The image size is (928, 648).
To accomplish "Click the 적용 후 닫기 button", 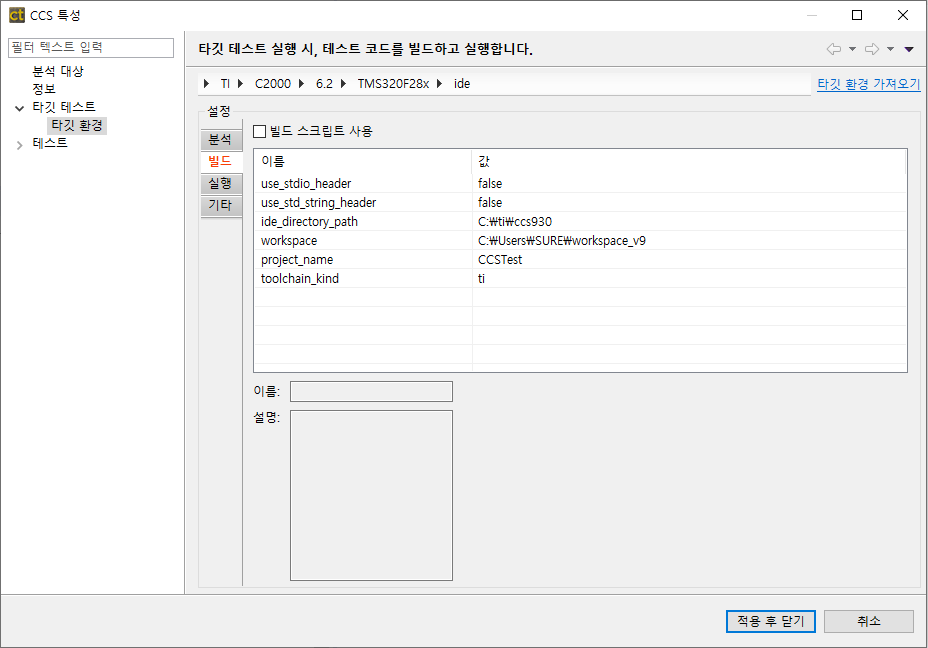I will [x=771, y=621].
